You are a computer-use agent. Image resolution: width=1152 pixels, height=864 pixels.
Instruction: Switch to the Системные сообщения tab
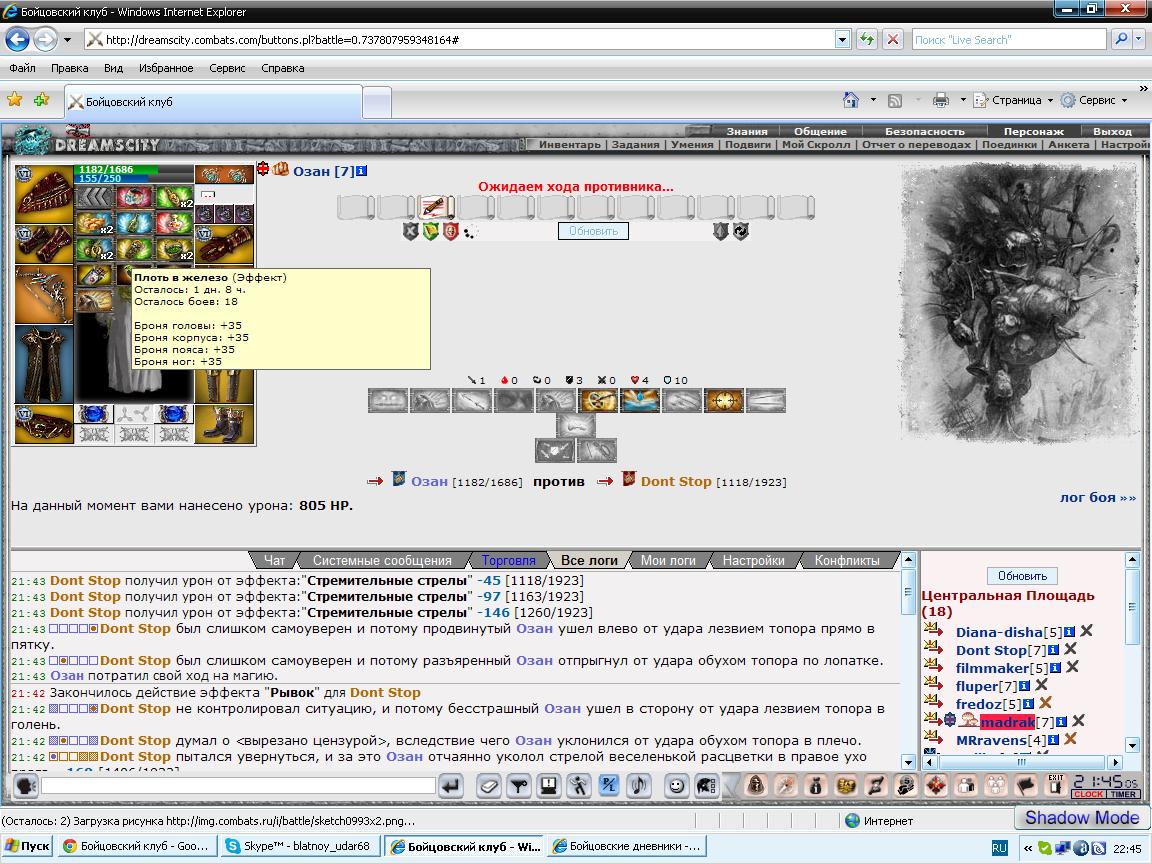click(382, 561)
